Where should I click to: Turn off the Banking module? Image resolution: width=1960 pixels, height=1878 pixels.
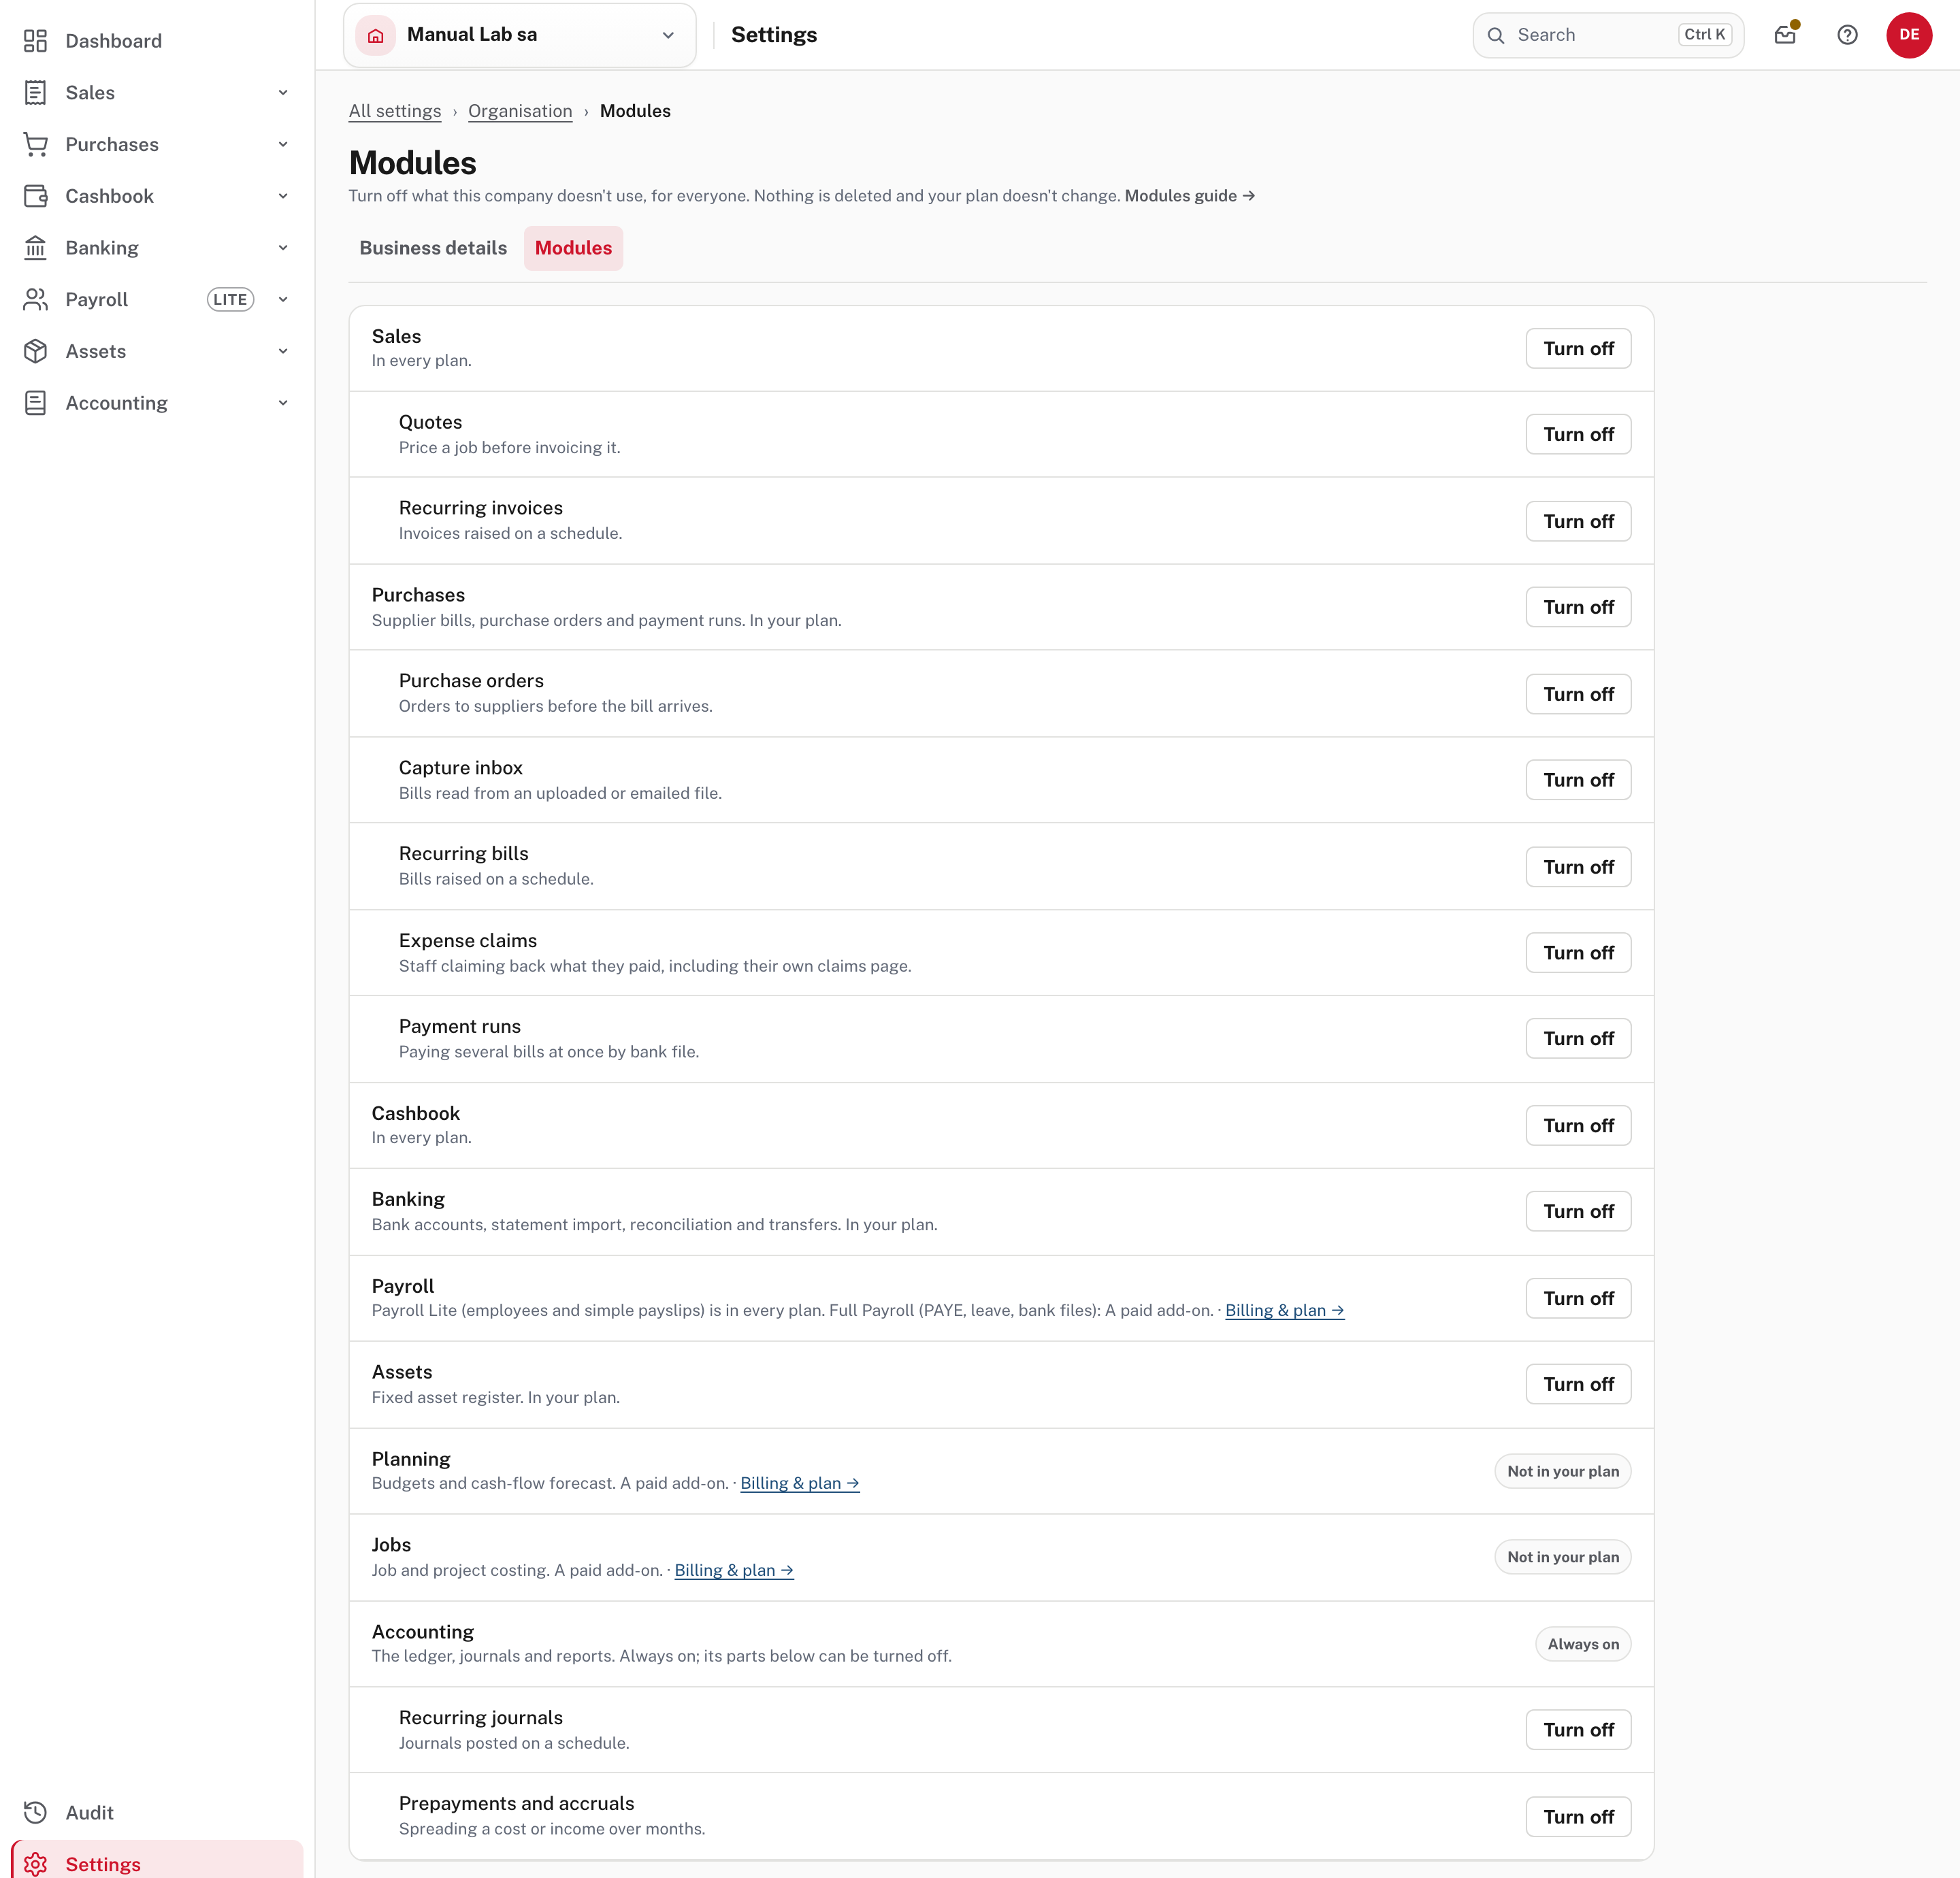coord(1578,1211)
